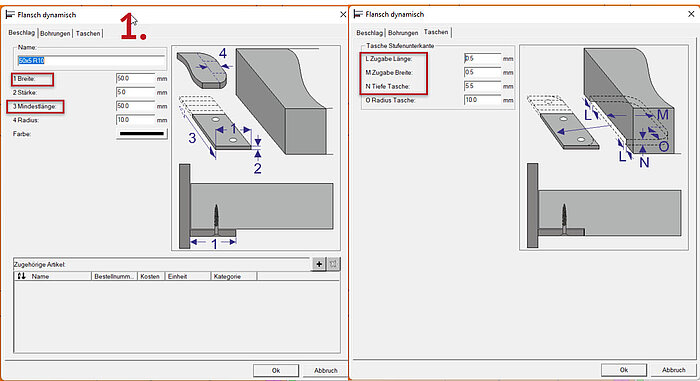Click the Zugehörige Artikel heading
The height and width of the screenshot is (381, 700).
pos(40,264)
